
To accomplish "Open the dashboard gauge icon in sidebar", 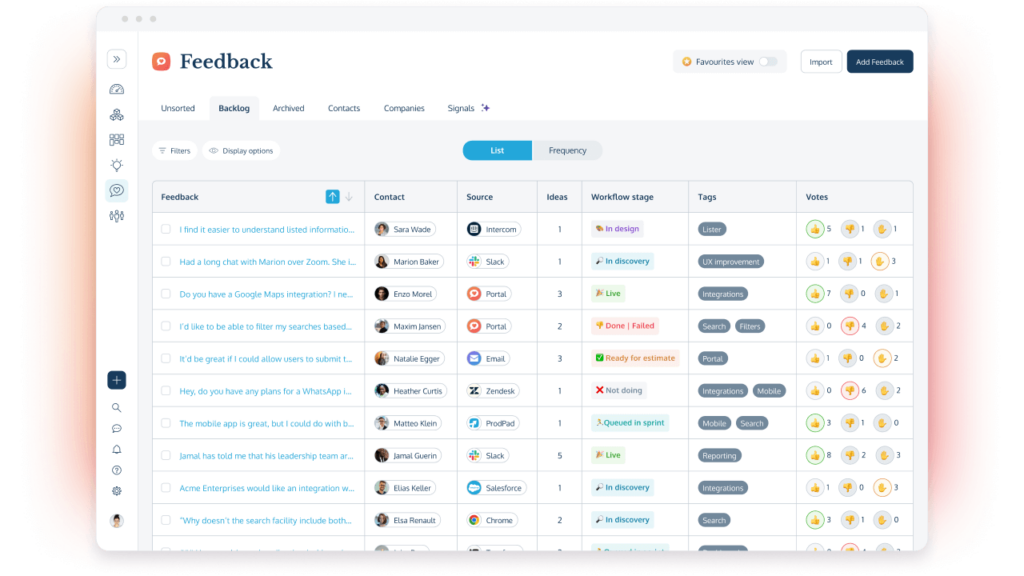I will pyautogui.click(x=116, y=89).
